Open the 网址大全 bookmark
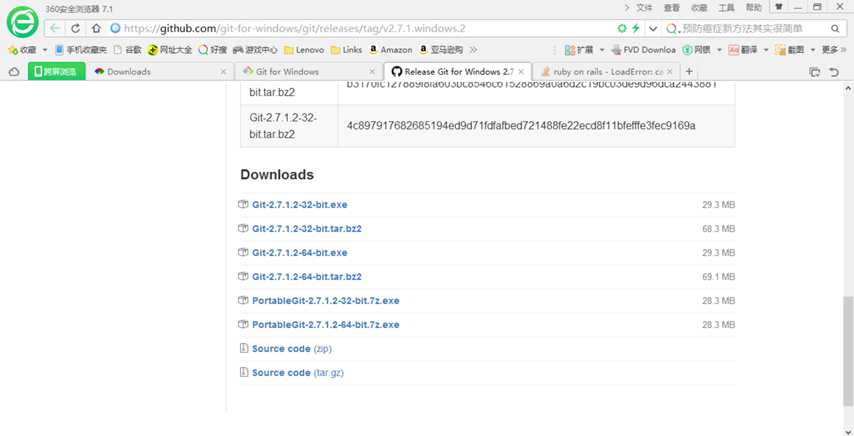Viewport: 854px width, 436px height. click(x=170, y=50)
